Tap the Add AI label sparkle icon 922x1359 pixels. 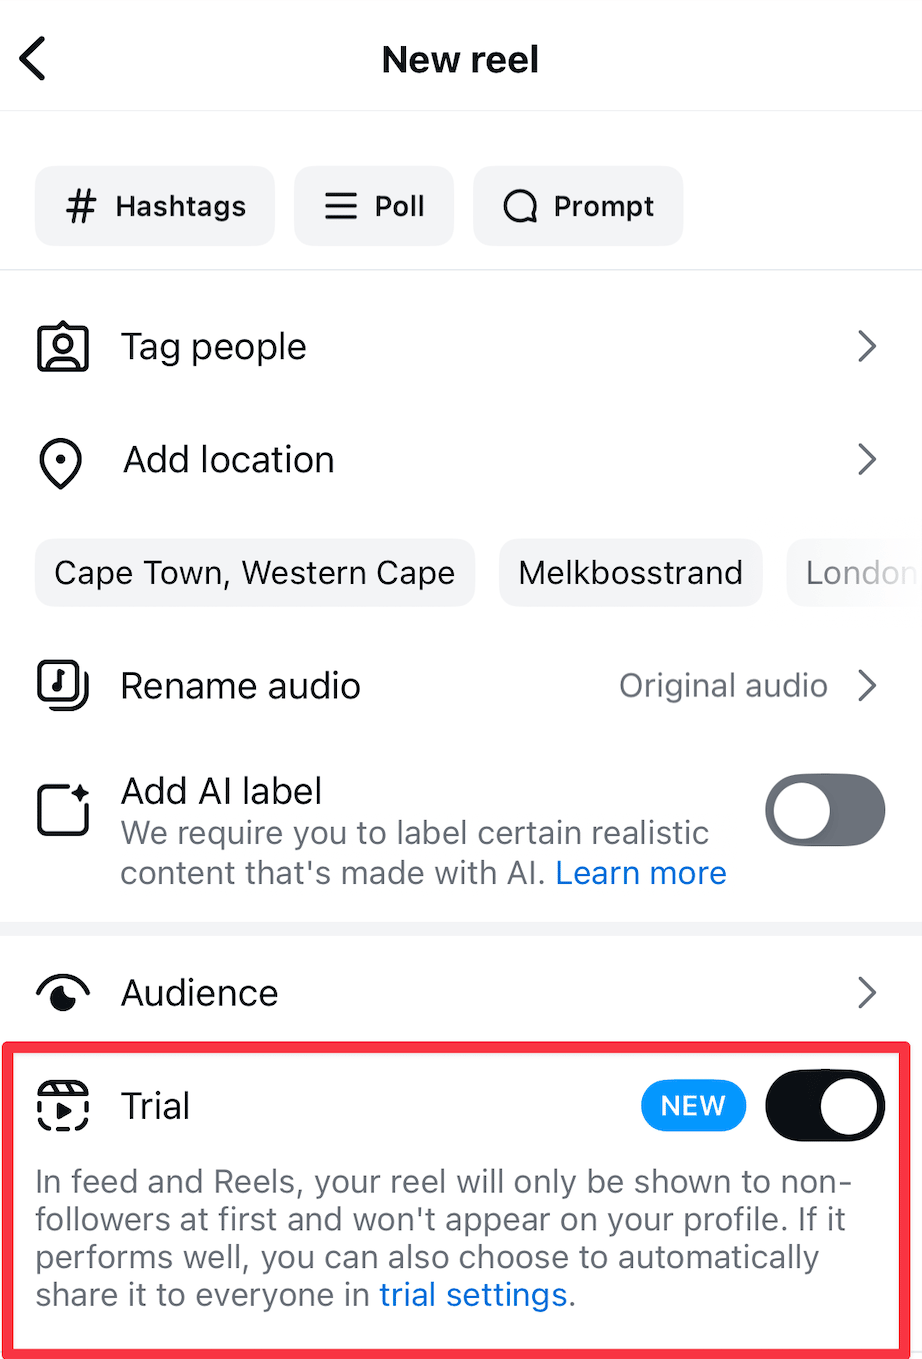pyautogui.click(x=63, y=809)
